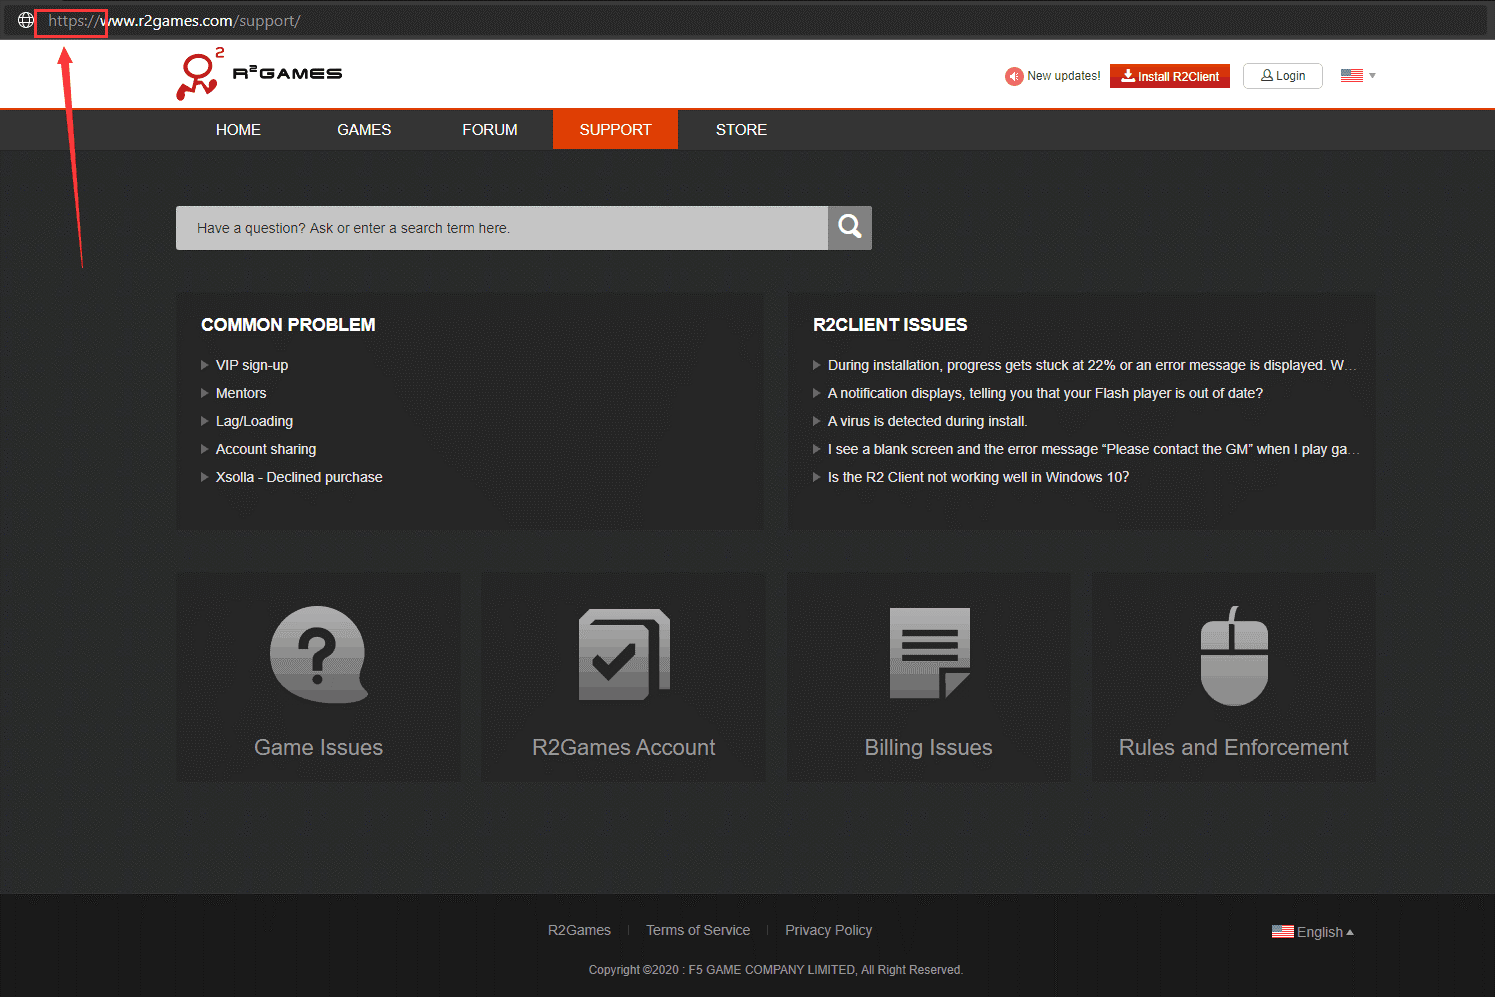Open the virus detected during install article
Screen dimensions: 1495x997
[x=927, y=421]
